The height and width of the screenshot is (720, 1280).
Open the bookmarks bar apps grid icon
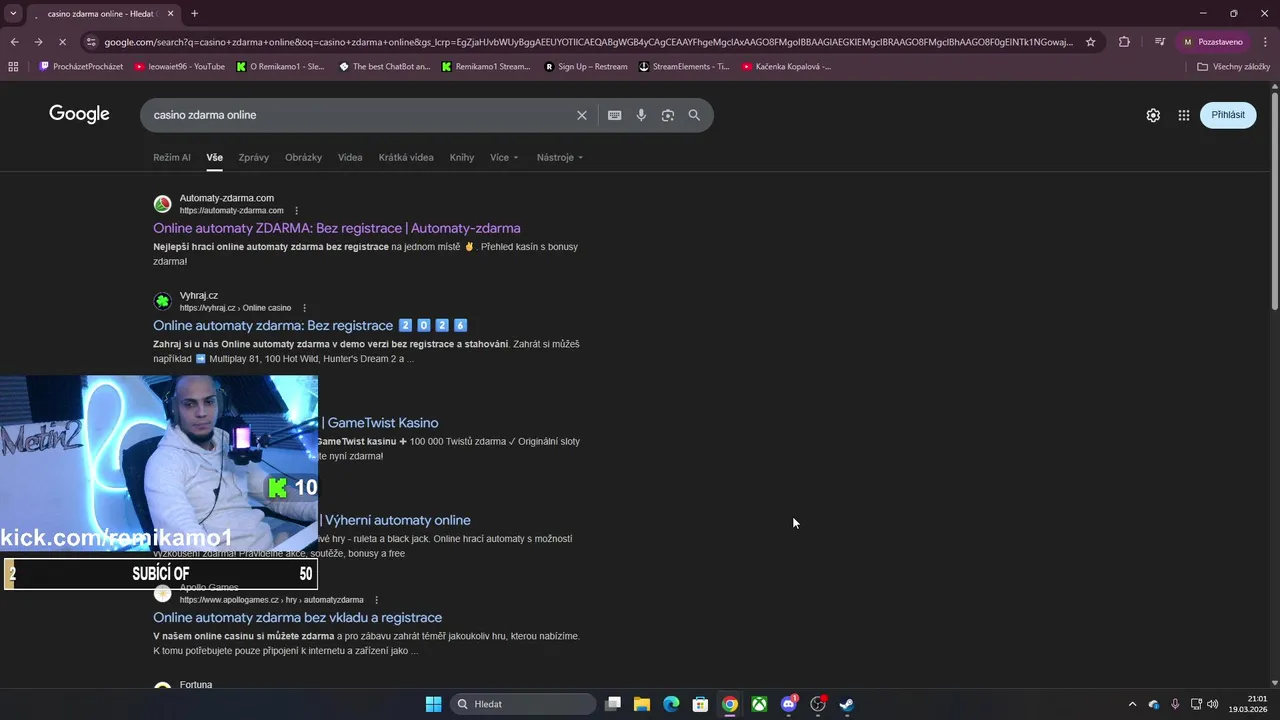pos(13,67)
